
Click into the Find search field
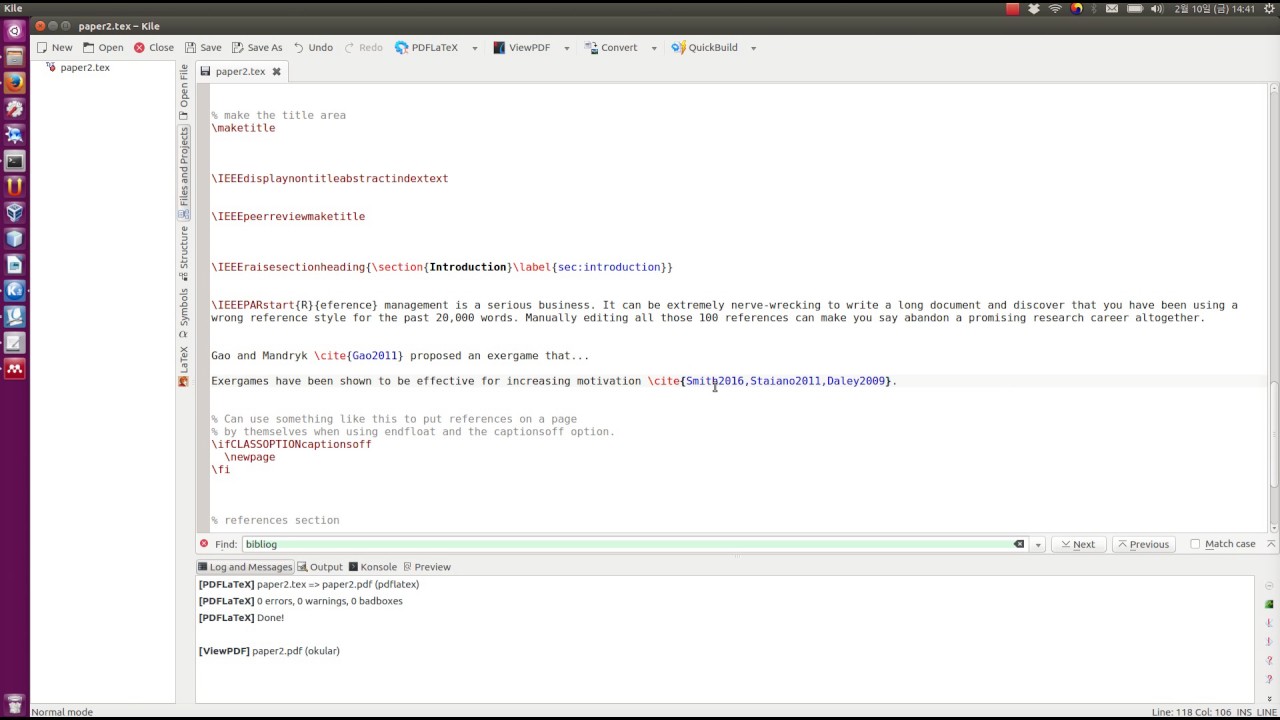tap(635, 544)
